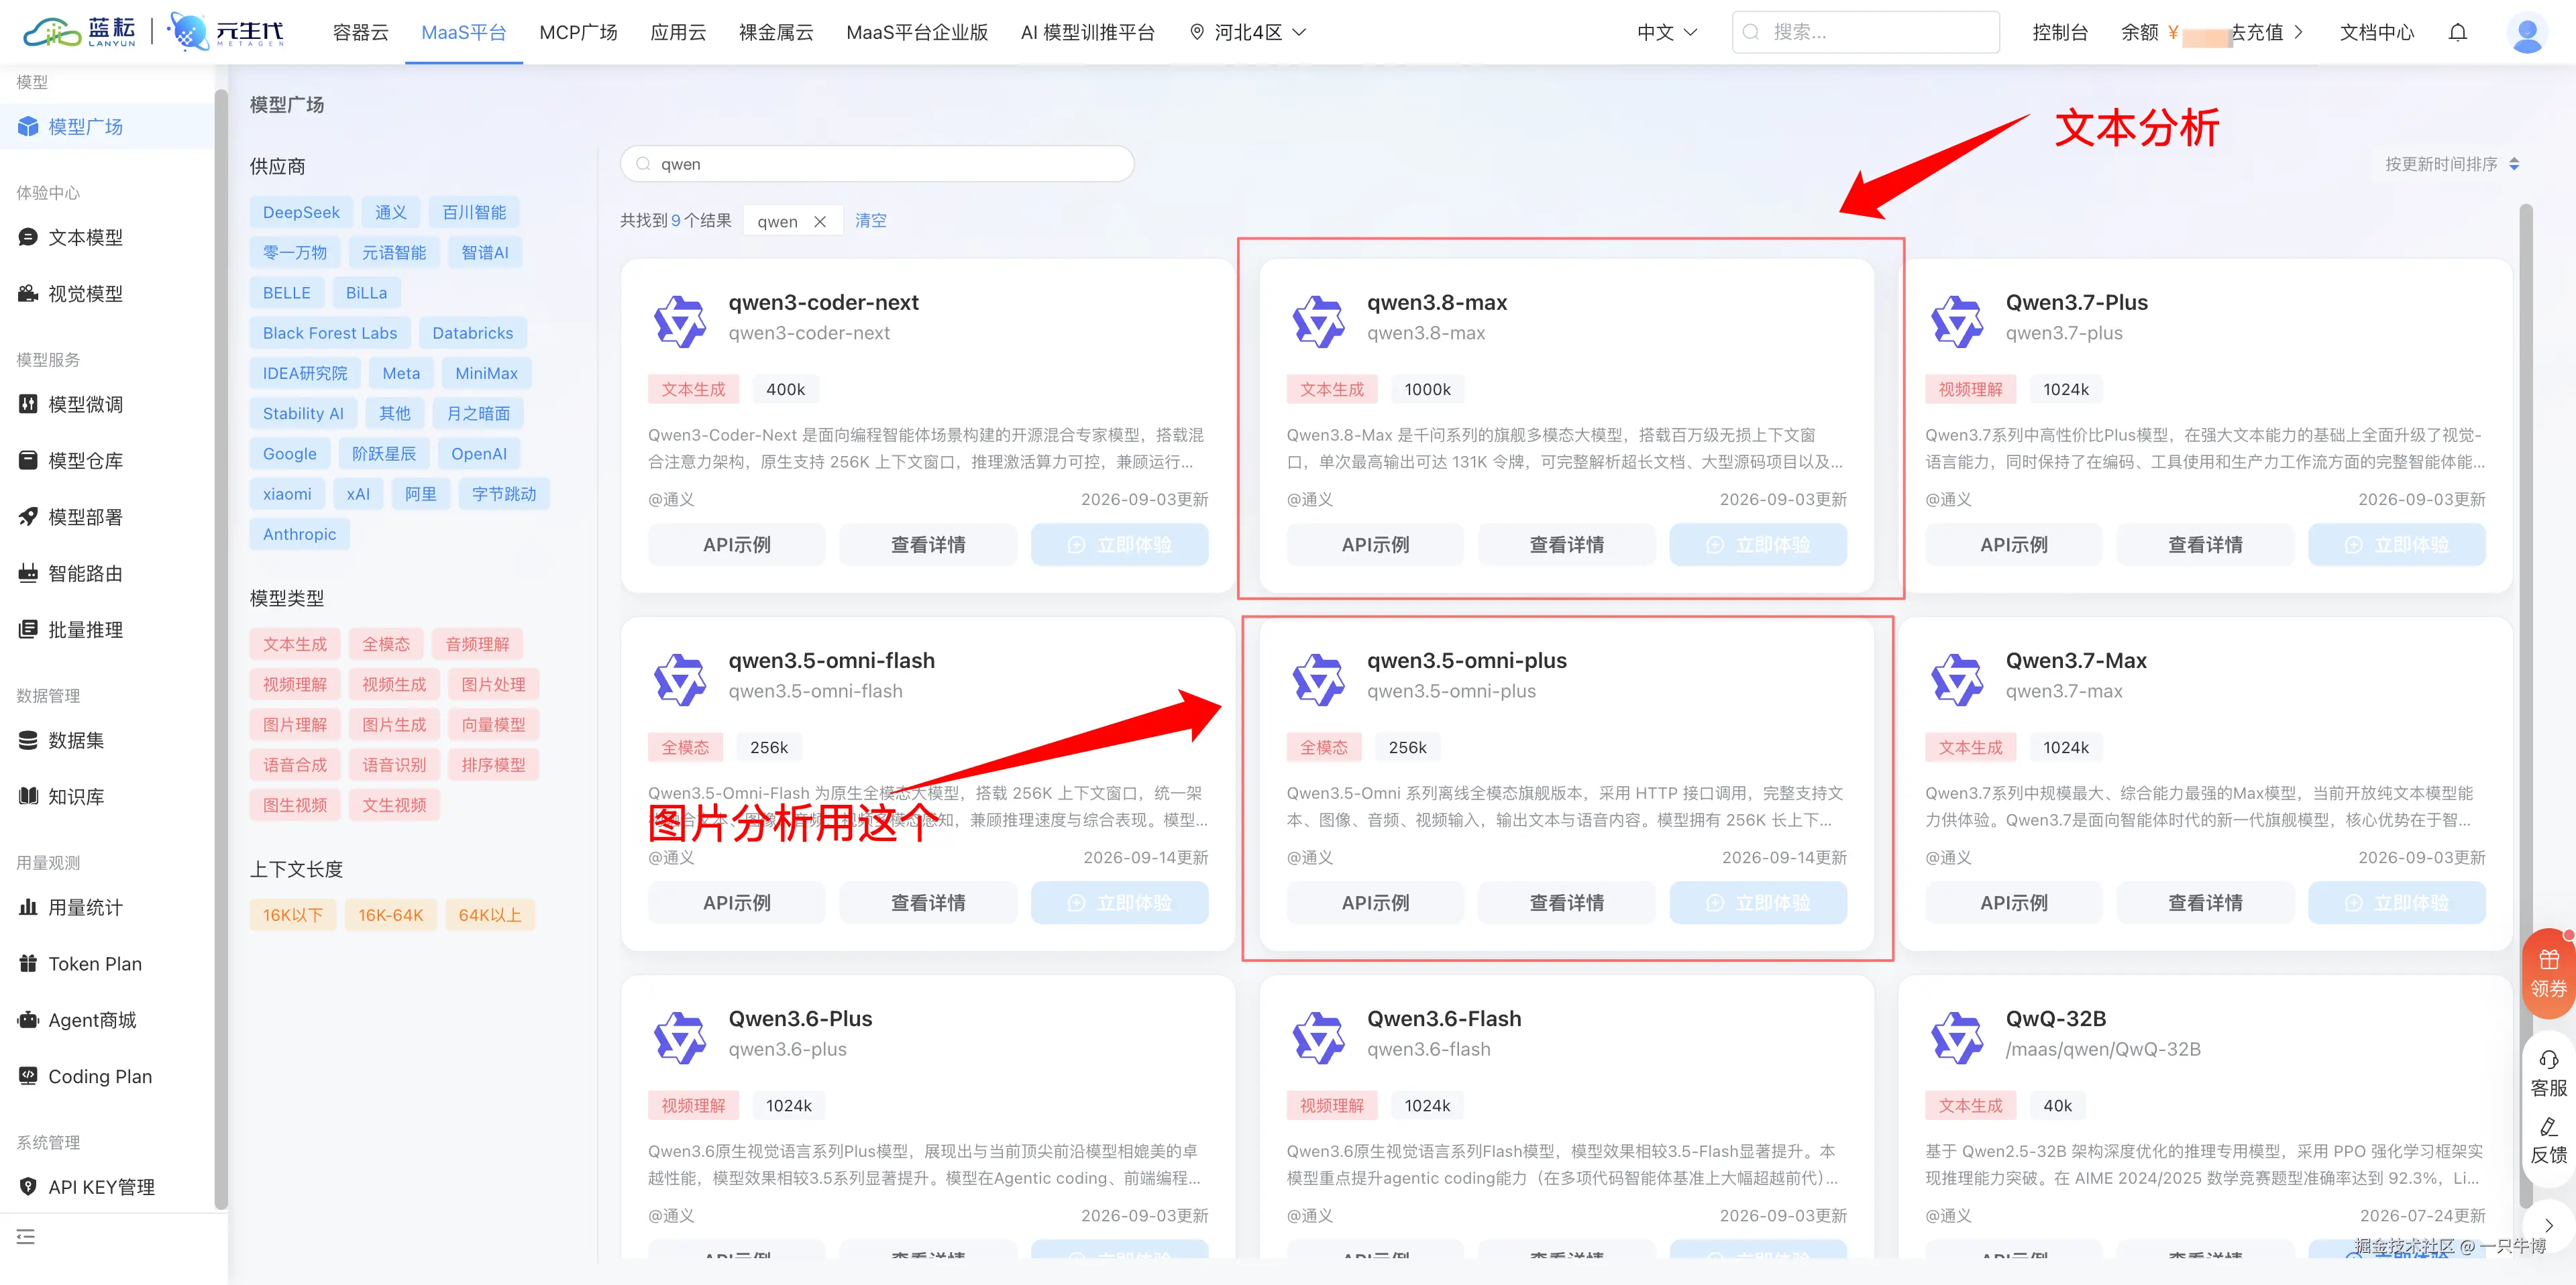The height and width of the screenshot is (1285, 2576).
Task: Open 智能路由 sidebar icon
Action: click(x=28, y=573)
